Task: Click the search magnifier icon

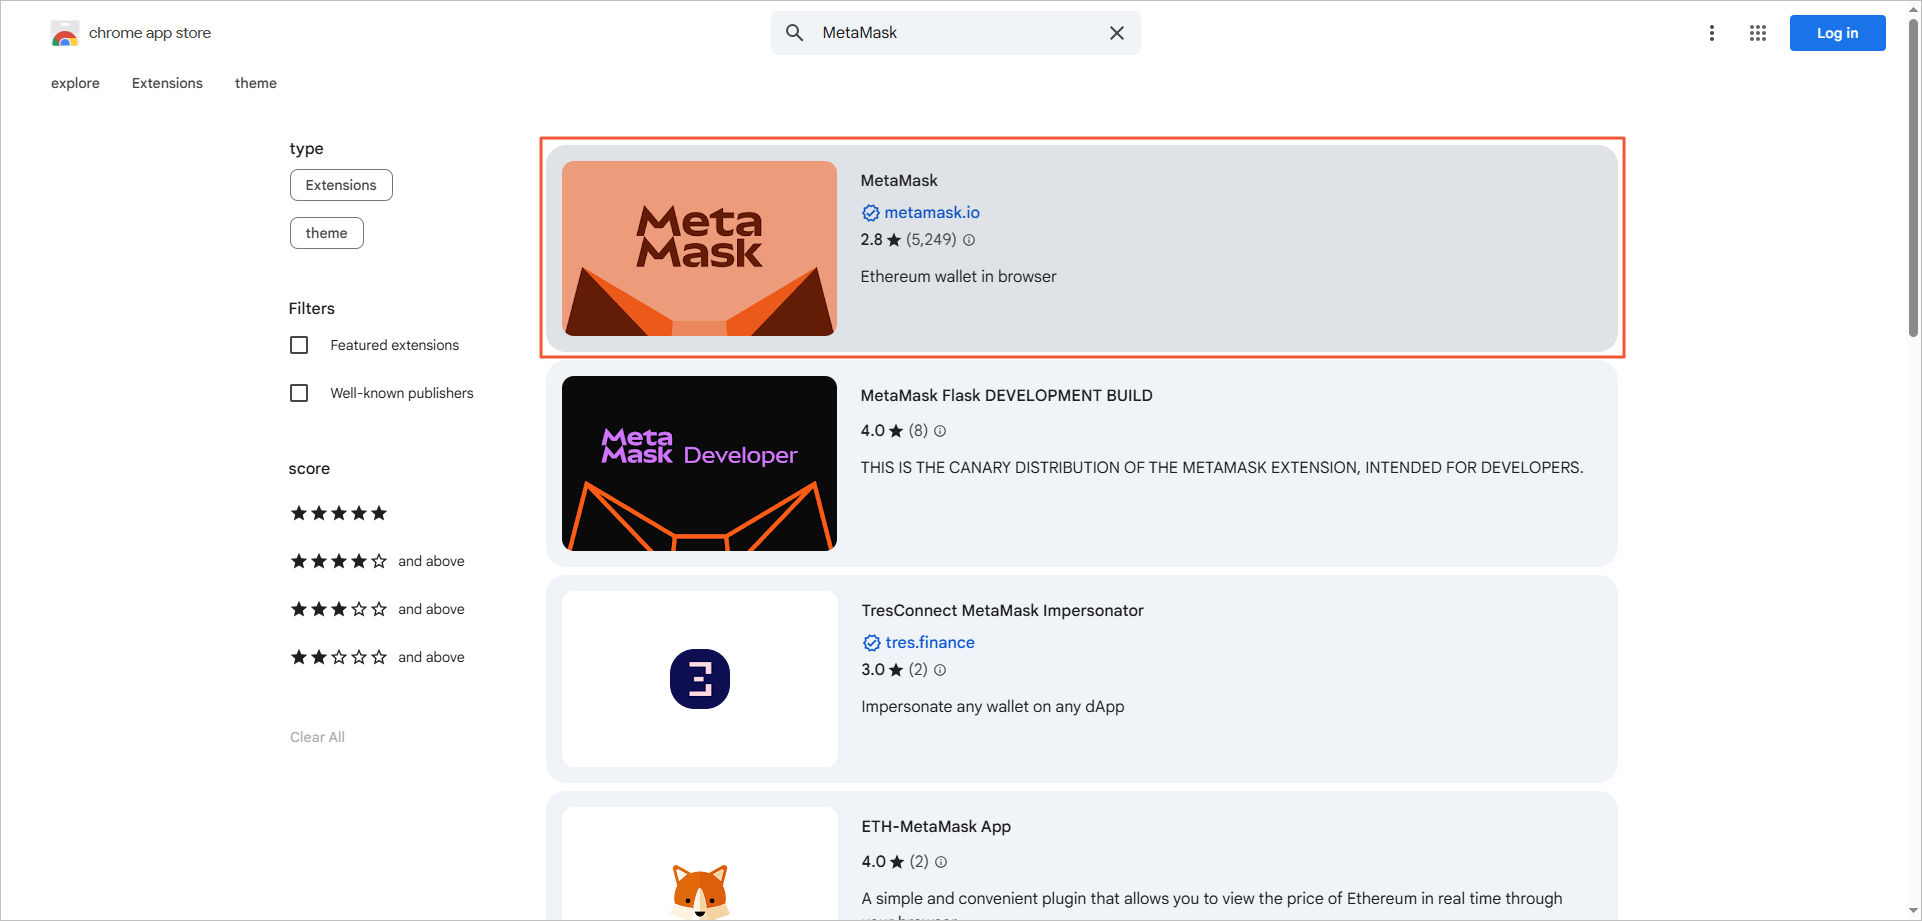Action: (x=794, y=33)
